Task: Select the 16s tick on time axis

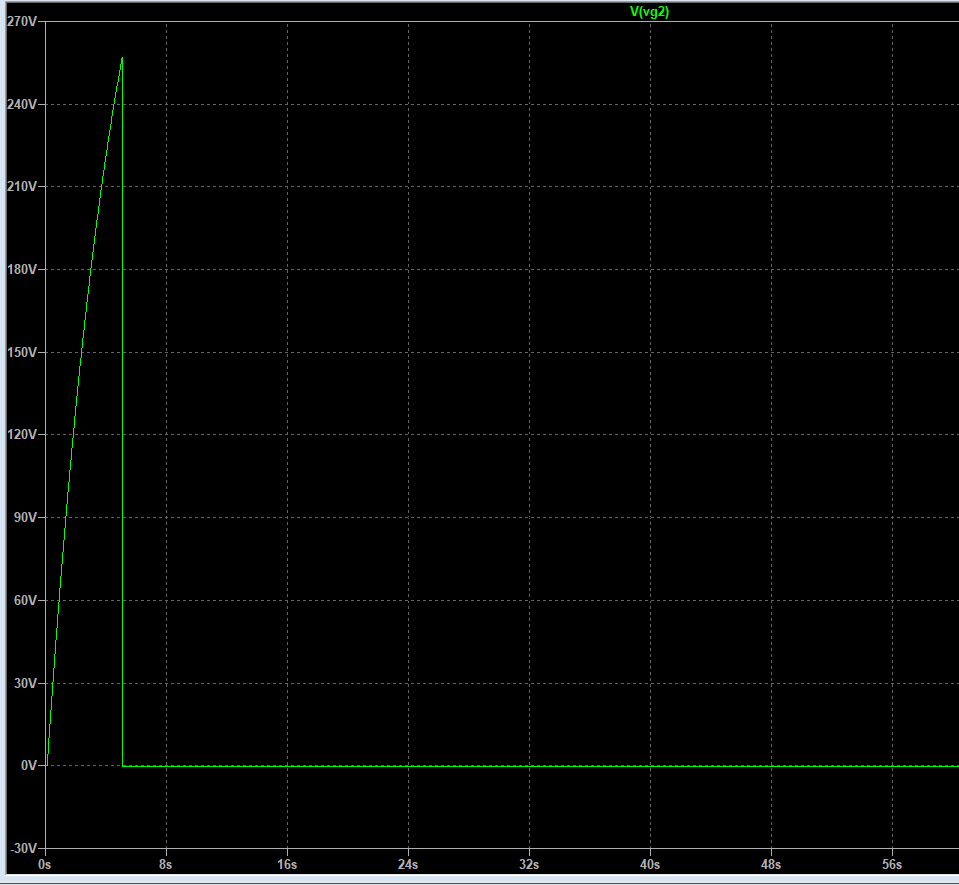Action: [x=287, y=863]
